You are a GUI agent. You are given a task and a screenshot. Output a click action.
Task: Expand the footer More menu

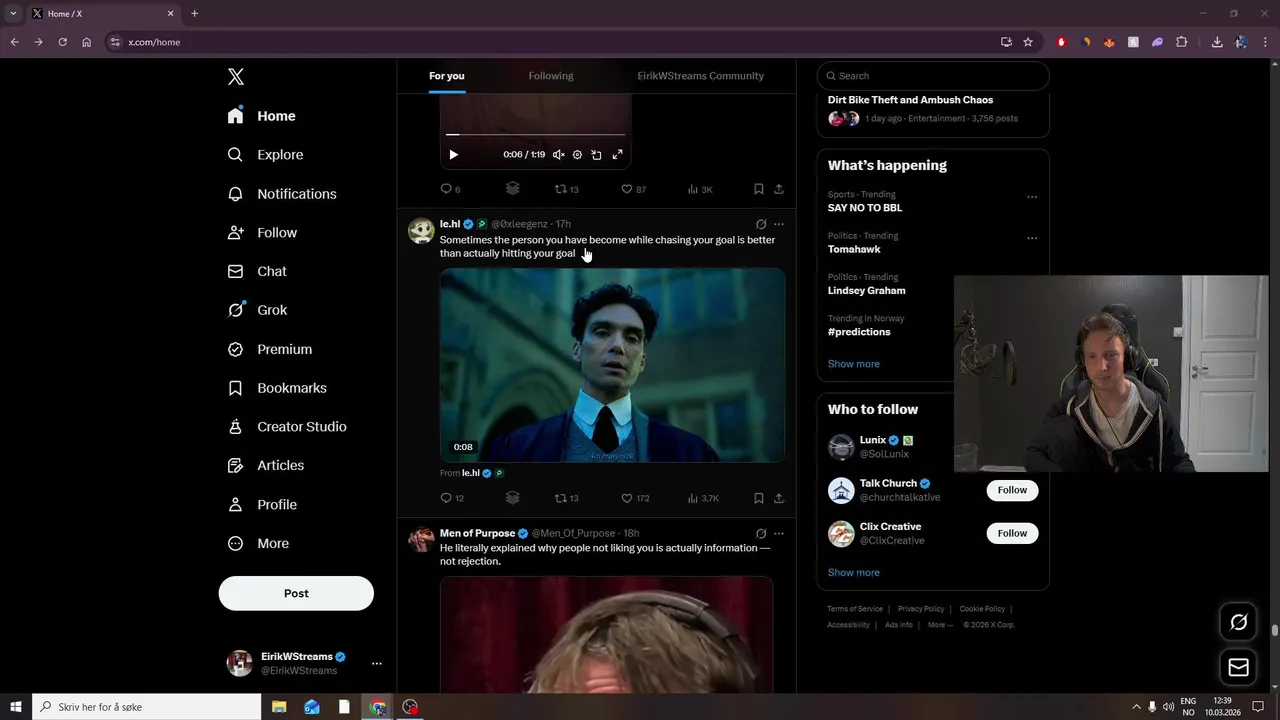pyautogui.click(x=939, y=625)
